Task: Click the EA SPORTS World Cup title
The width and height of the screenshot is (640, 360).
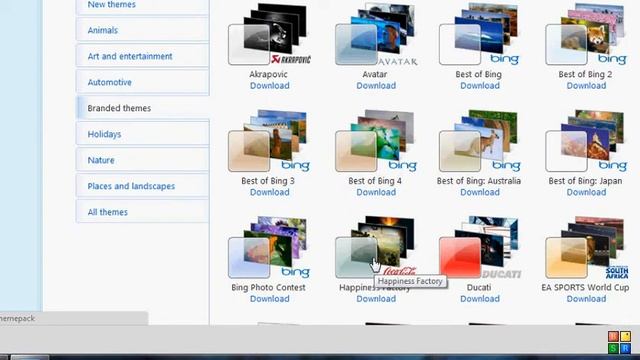Action: click(x=585, y=287)
